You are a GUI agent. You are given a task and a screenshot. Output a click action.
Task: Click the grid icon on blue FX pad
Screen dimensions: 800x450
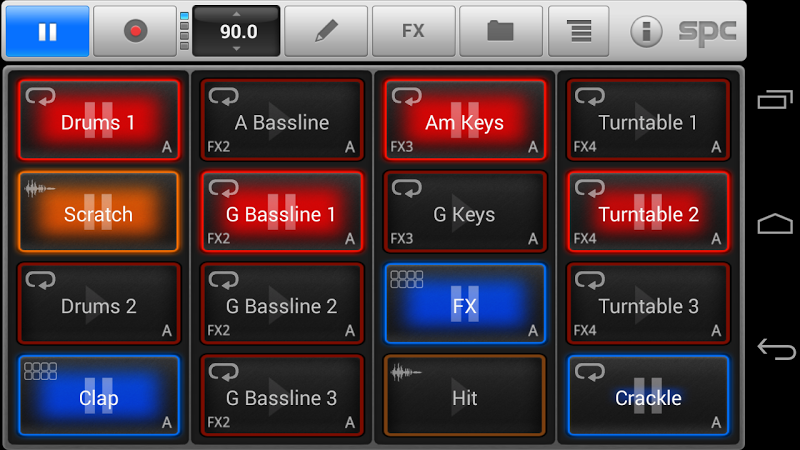[x=407, y=279]
